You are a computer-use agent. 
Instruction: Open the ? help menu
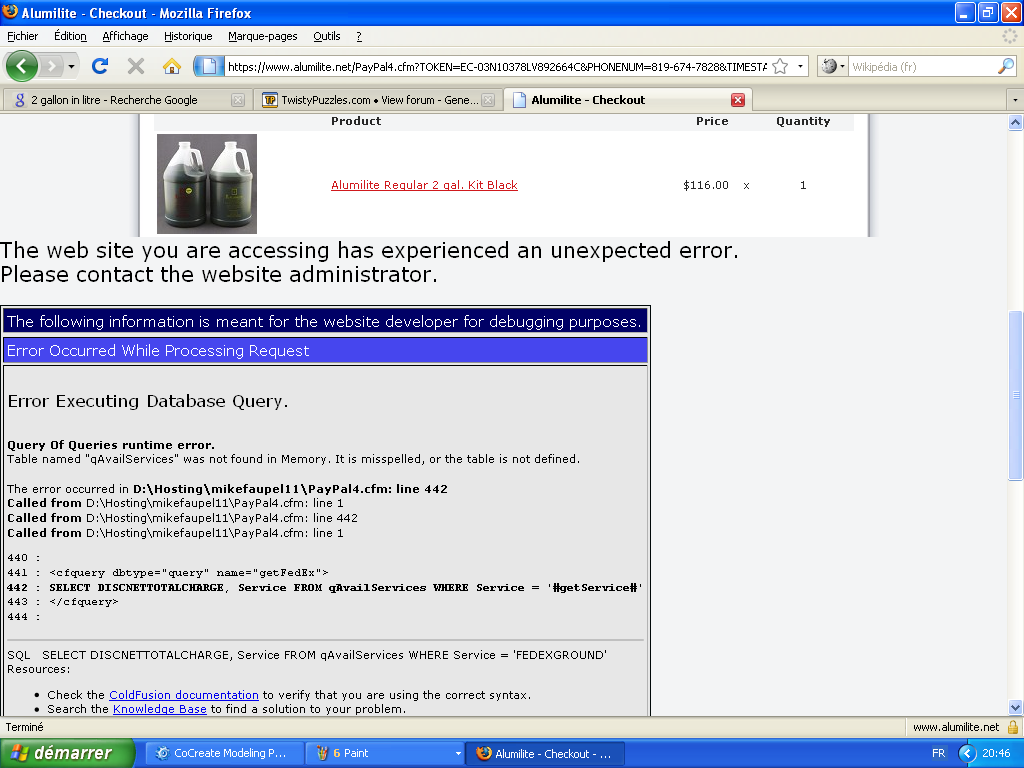(x=359, y=37)
